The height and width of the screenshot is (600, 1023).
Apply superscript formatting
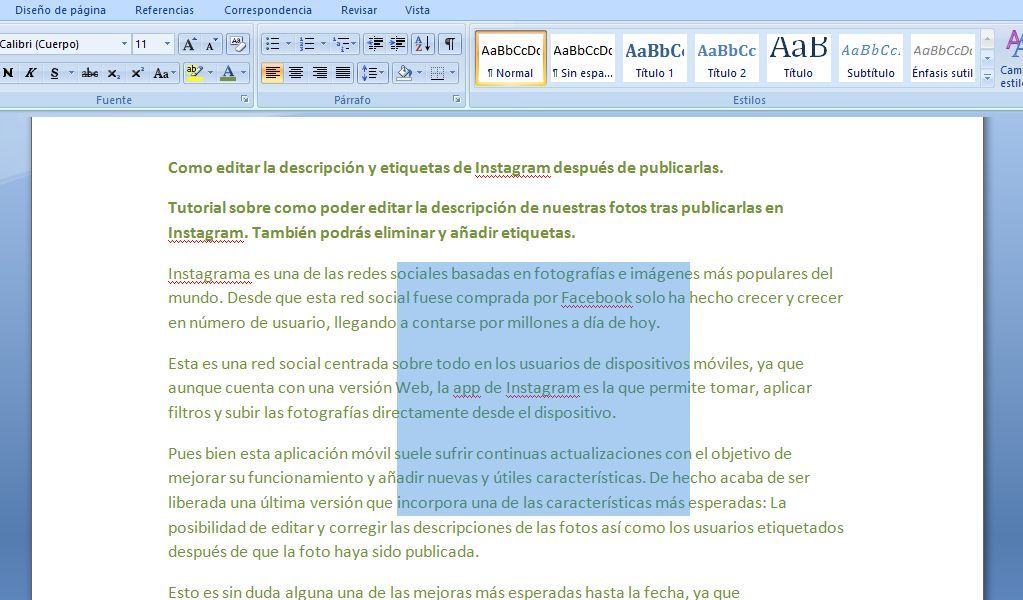137,73
